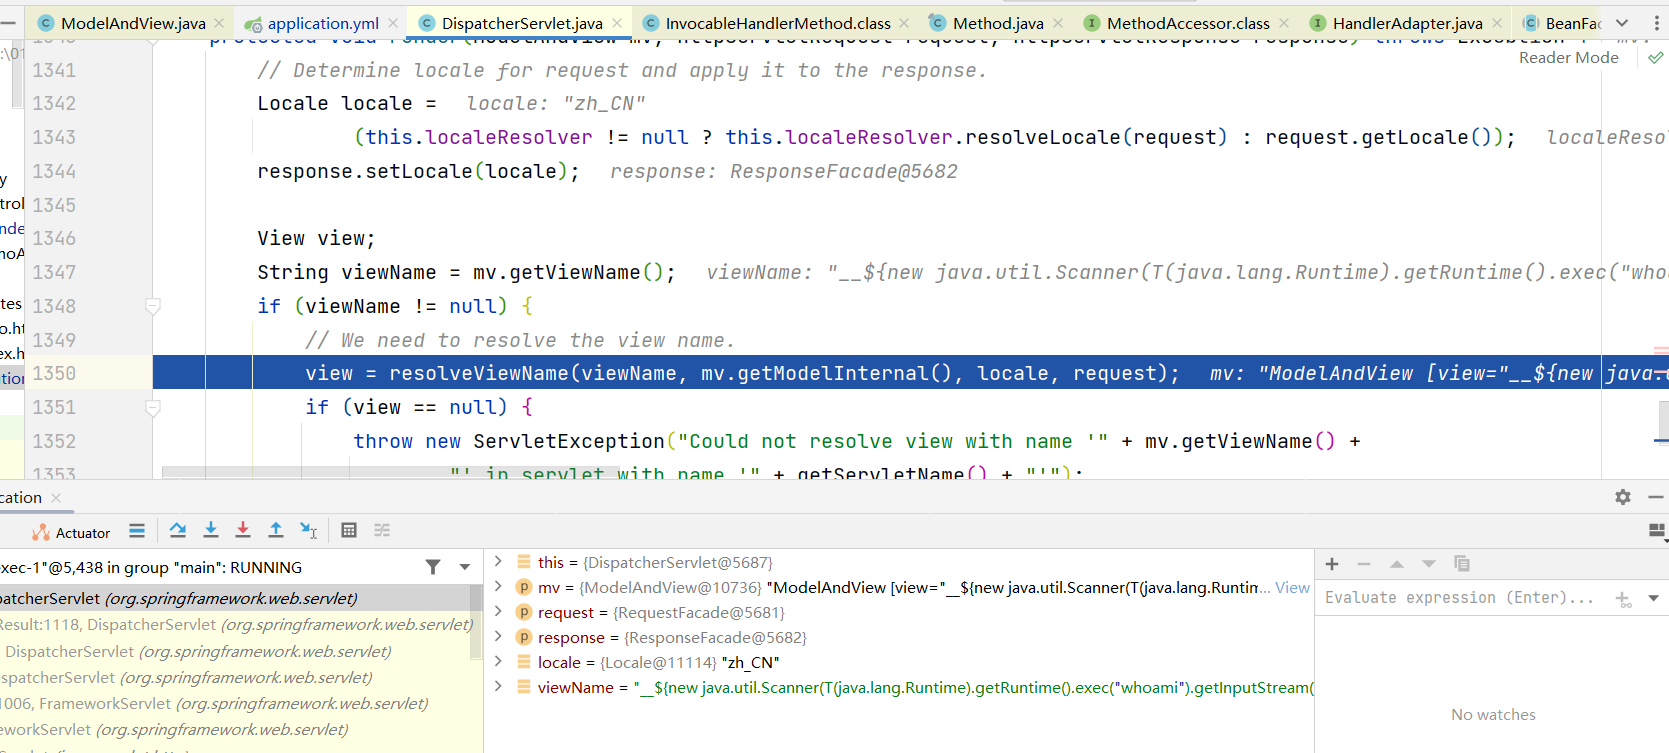Select the 'locale' variable row text
Screen dimensions: 1669x753
pos(658,662)
